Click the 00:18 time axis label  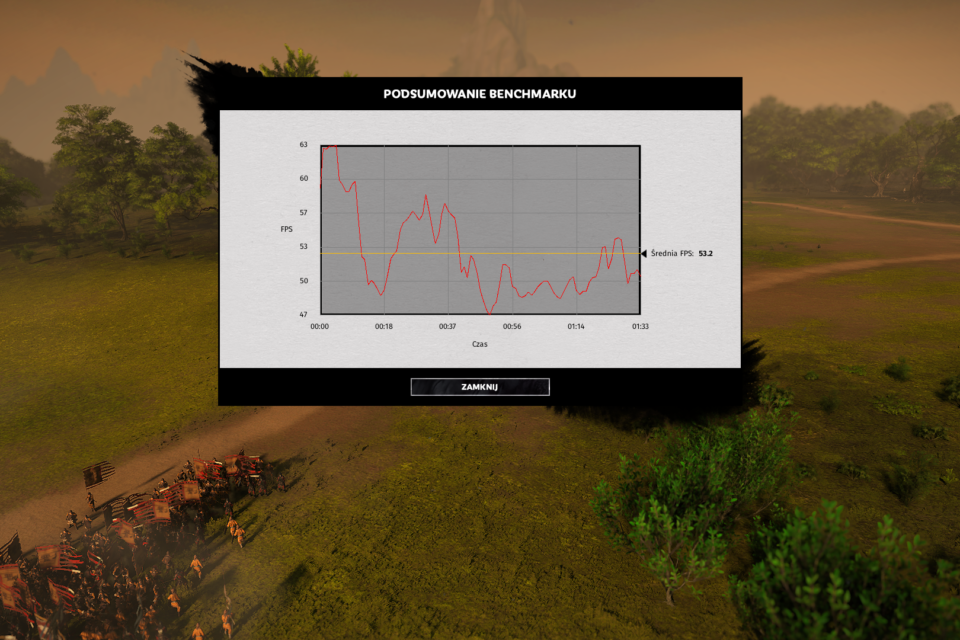383,326
